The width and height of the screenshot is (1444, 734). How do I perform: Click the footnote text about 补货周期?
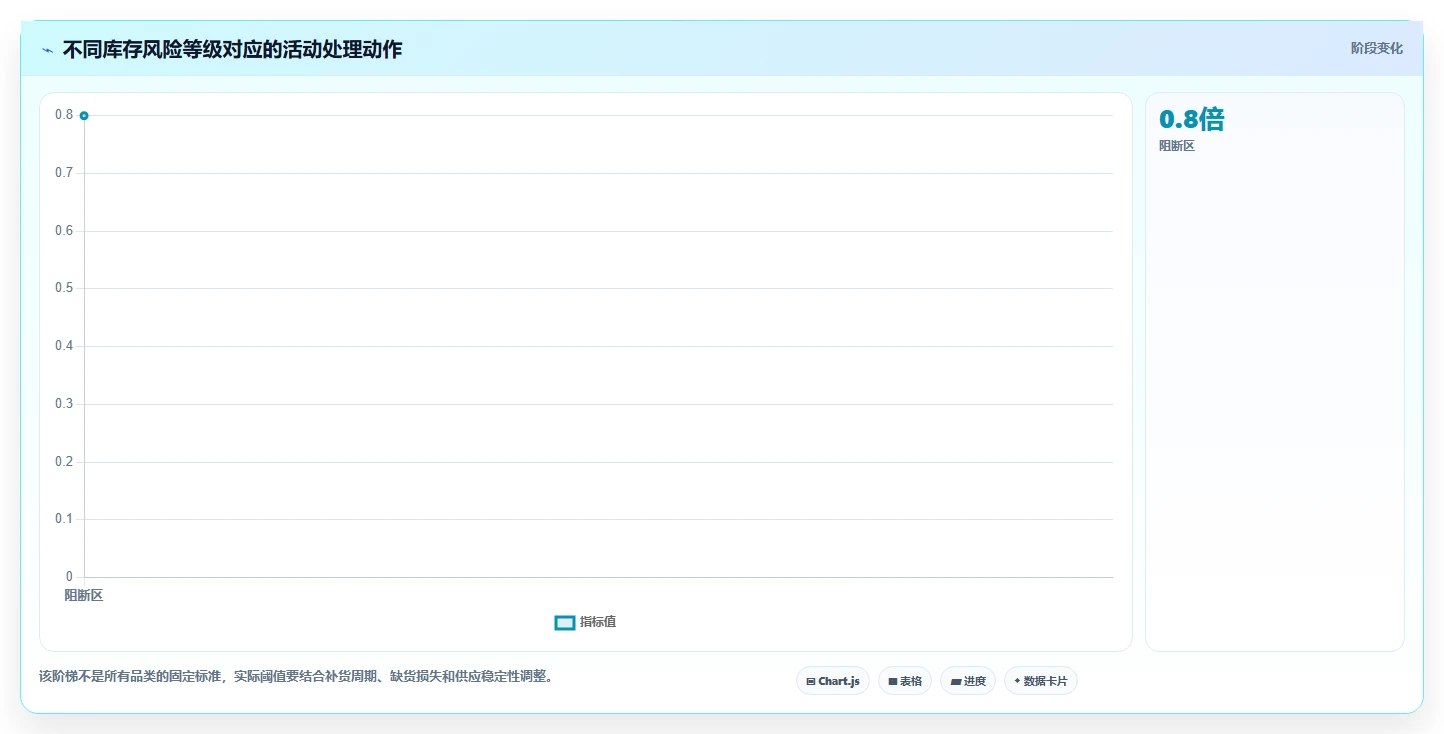pyautogui.click(x=296, y=676)
